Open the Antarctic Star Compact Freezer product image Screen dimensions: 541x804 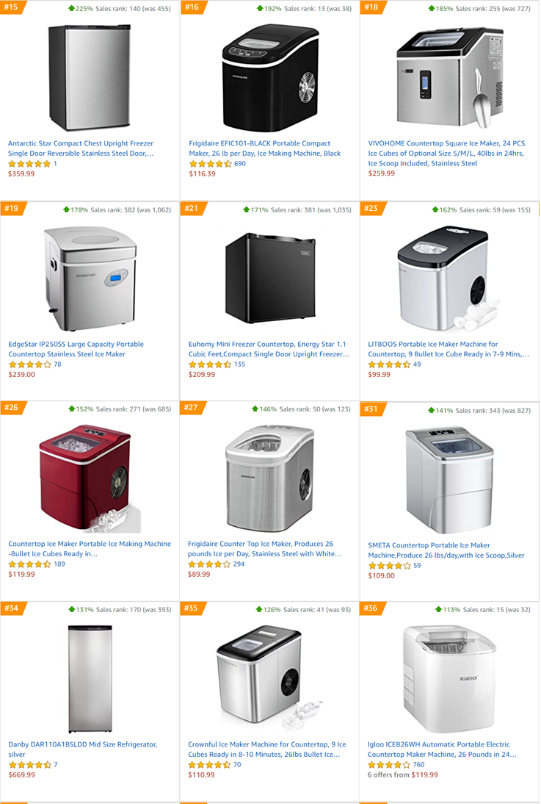[x=89, y=78]
